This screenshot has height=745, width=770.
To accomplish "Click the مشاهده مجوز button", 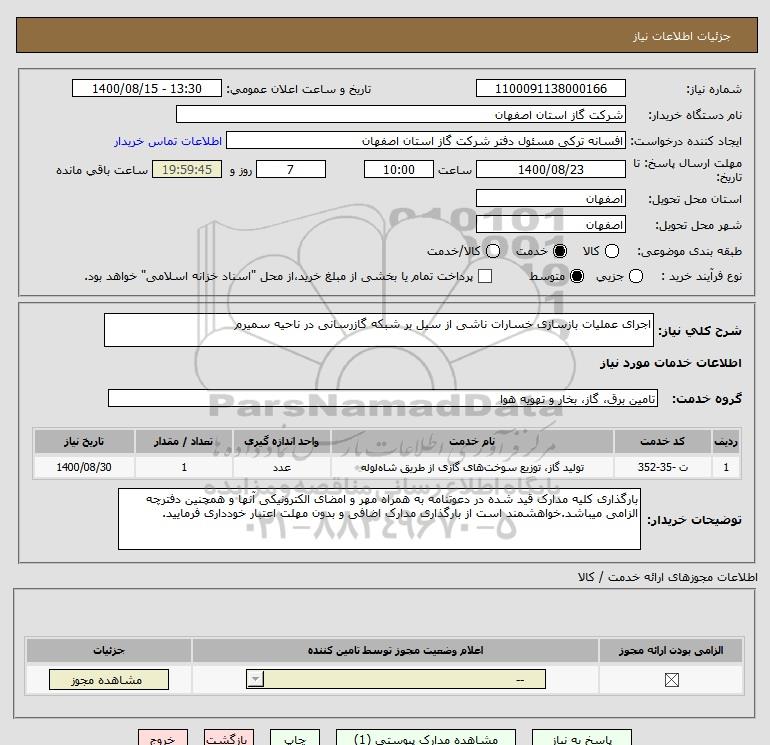I will point(109,680).
